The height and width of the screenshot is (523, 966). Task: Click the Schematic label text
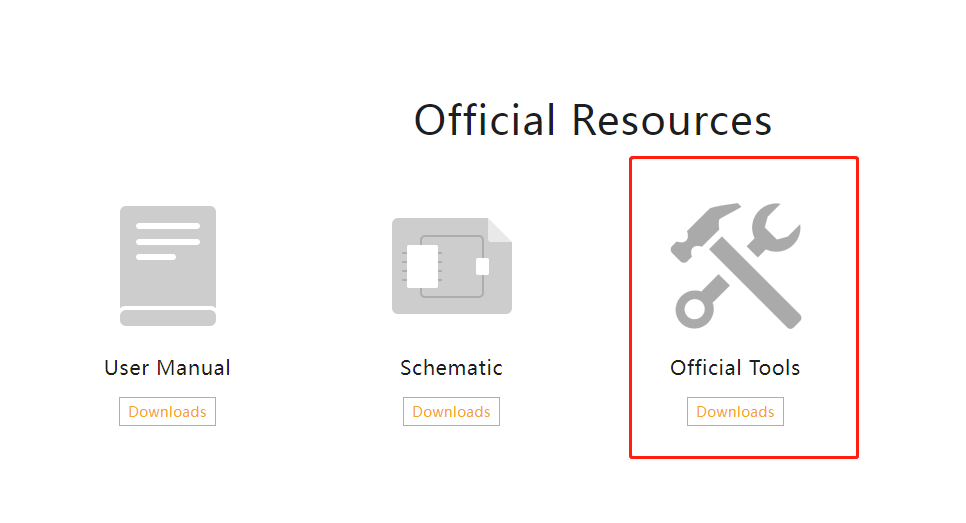tap(452, 368)
